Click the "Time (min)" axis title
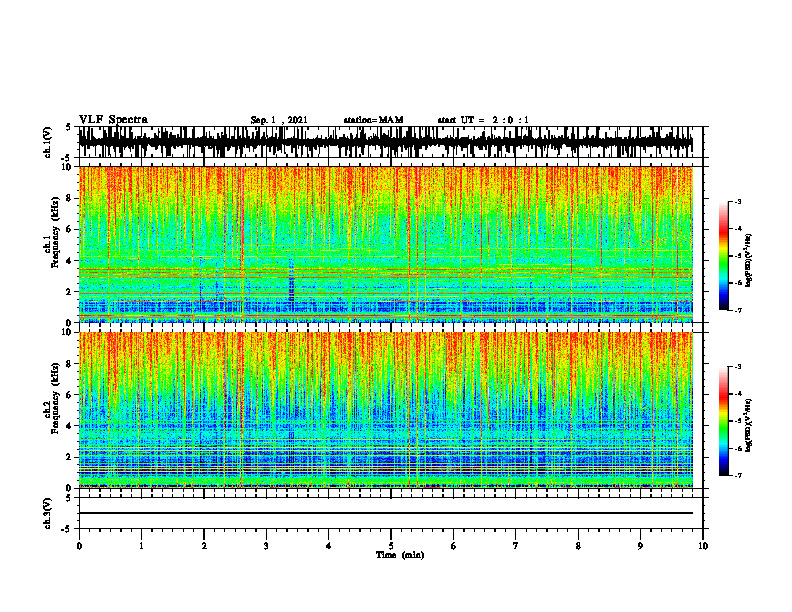The image size is (792, 612). (400, 555)
